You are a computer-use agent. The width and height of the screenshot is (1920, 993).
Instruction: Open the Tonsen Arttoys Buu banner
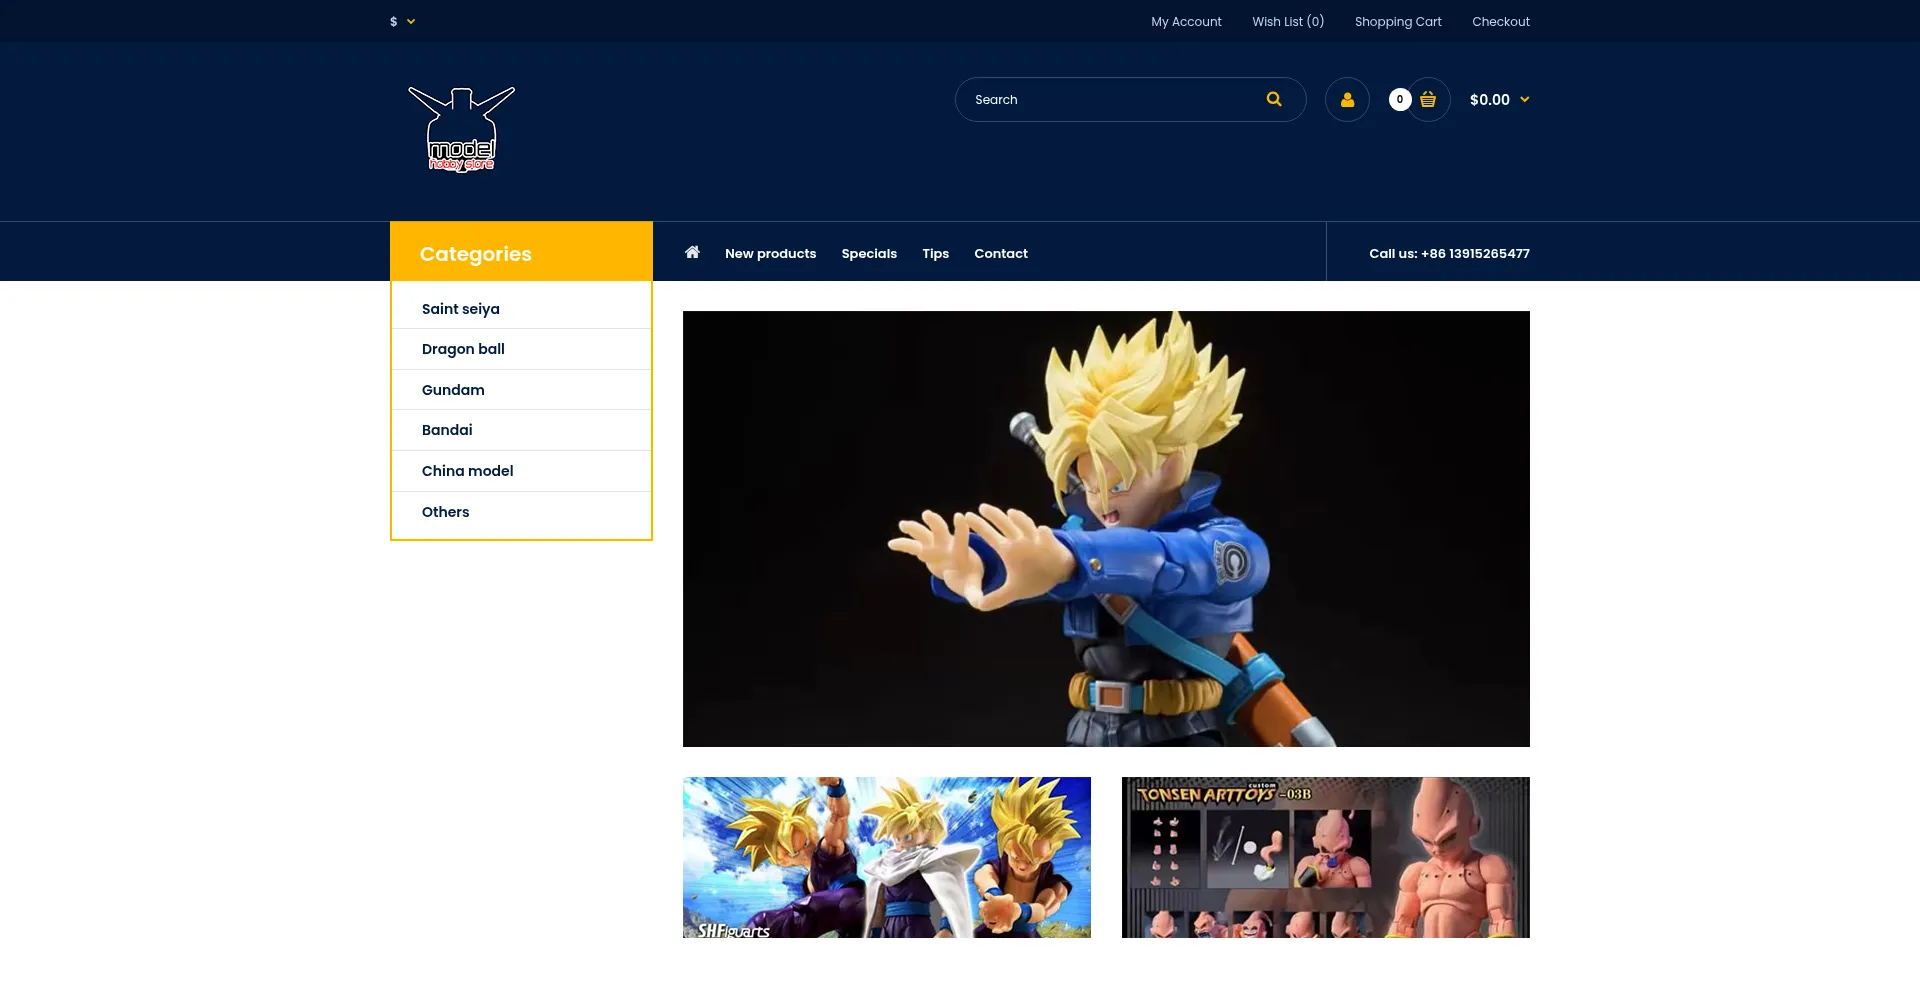pyautogui.click(x=1325, y=857)
